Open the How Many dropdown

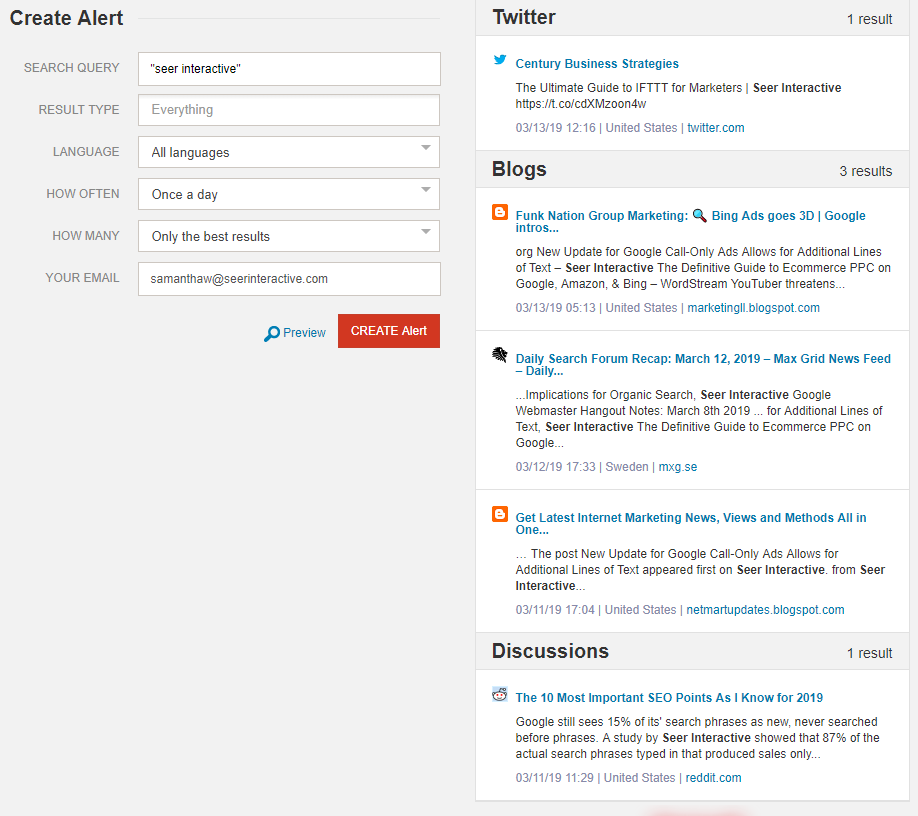click(289, 236)
